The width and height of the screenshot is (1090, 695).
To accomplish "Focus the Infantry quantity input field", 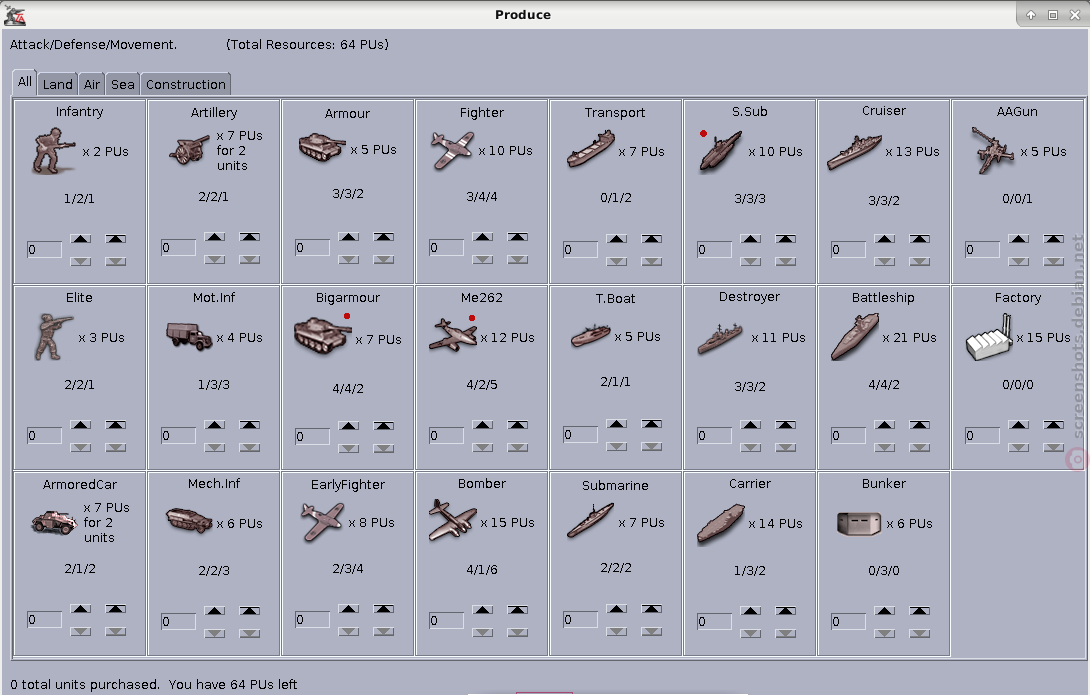I will coord(44,250).
